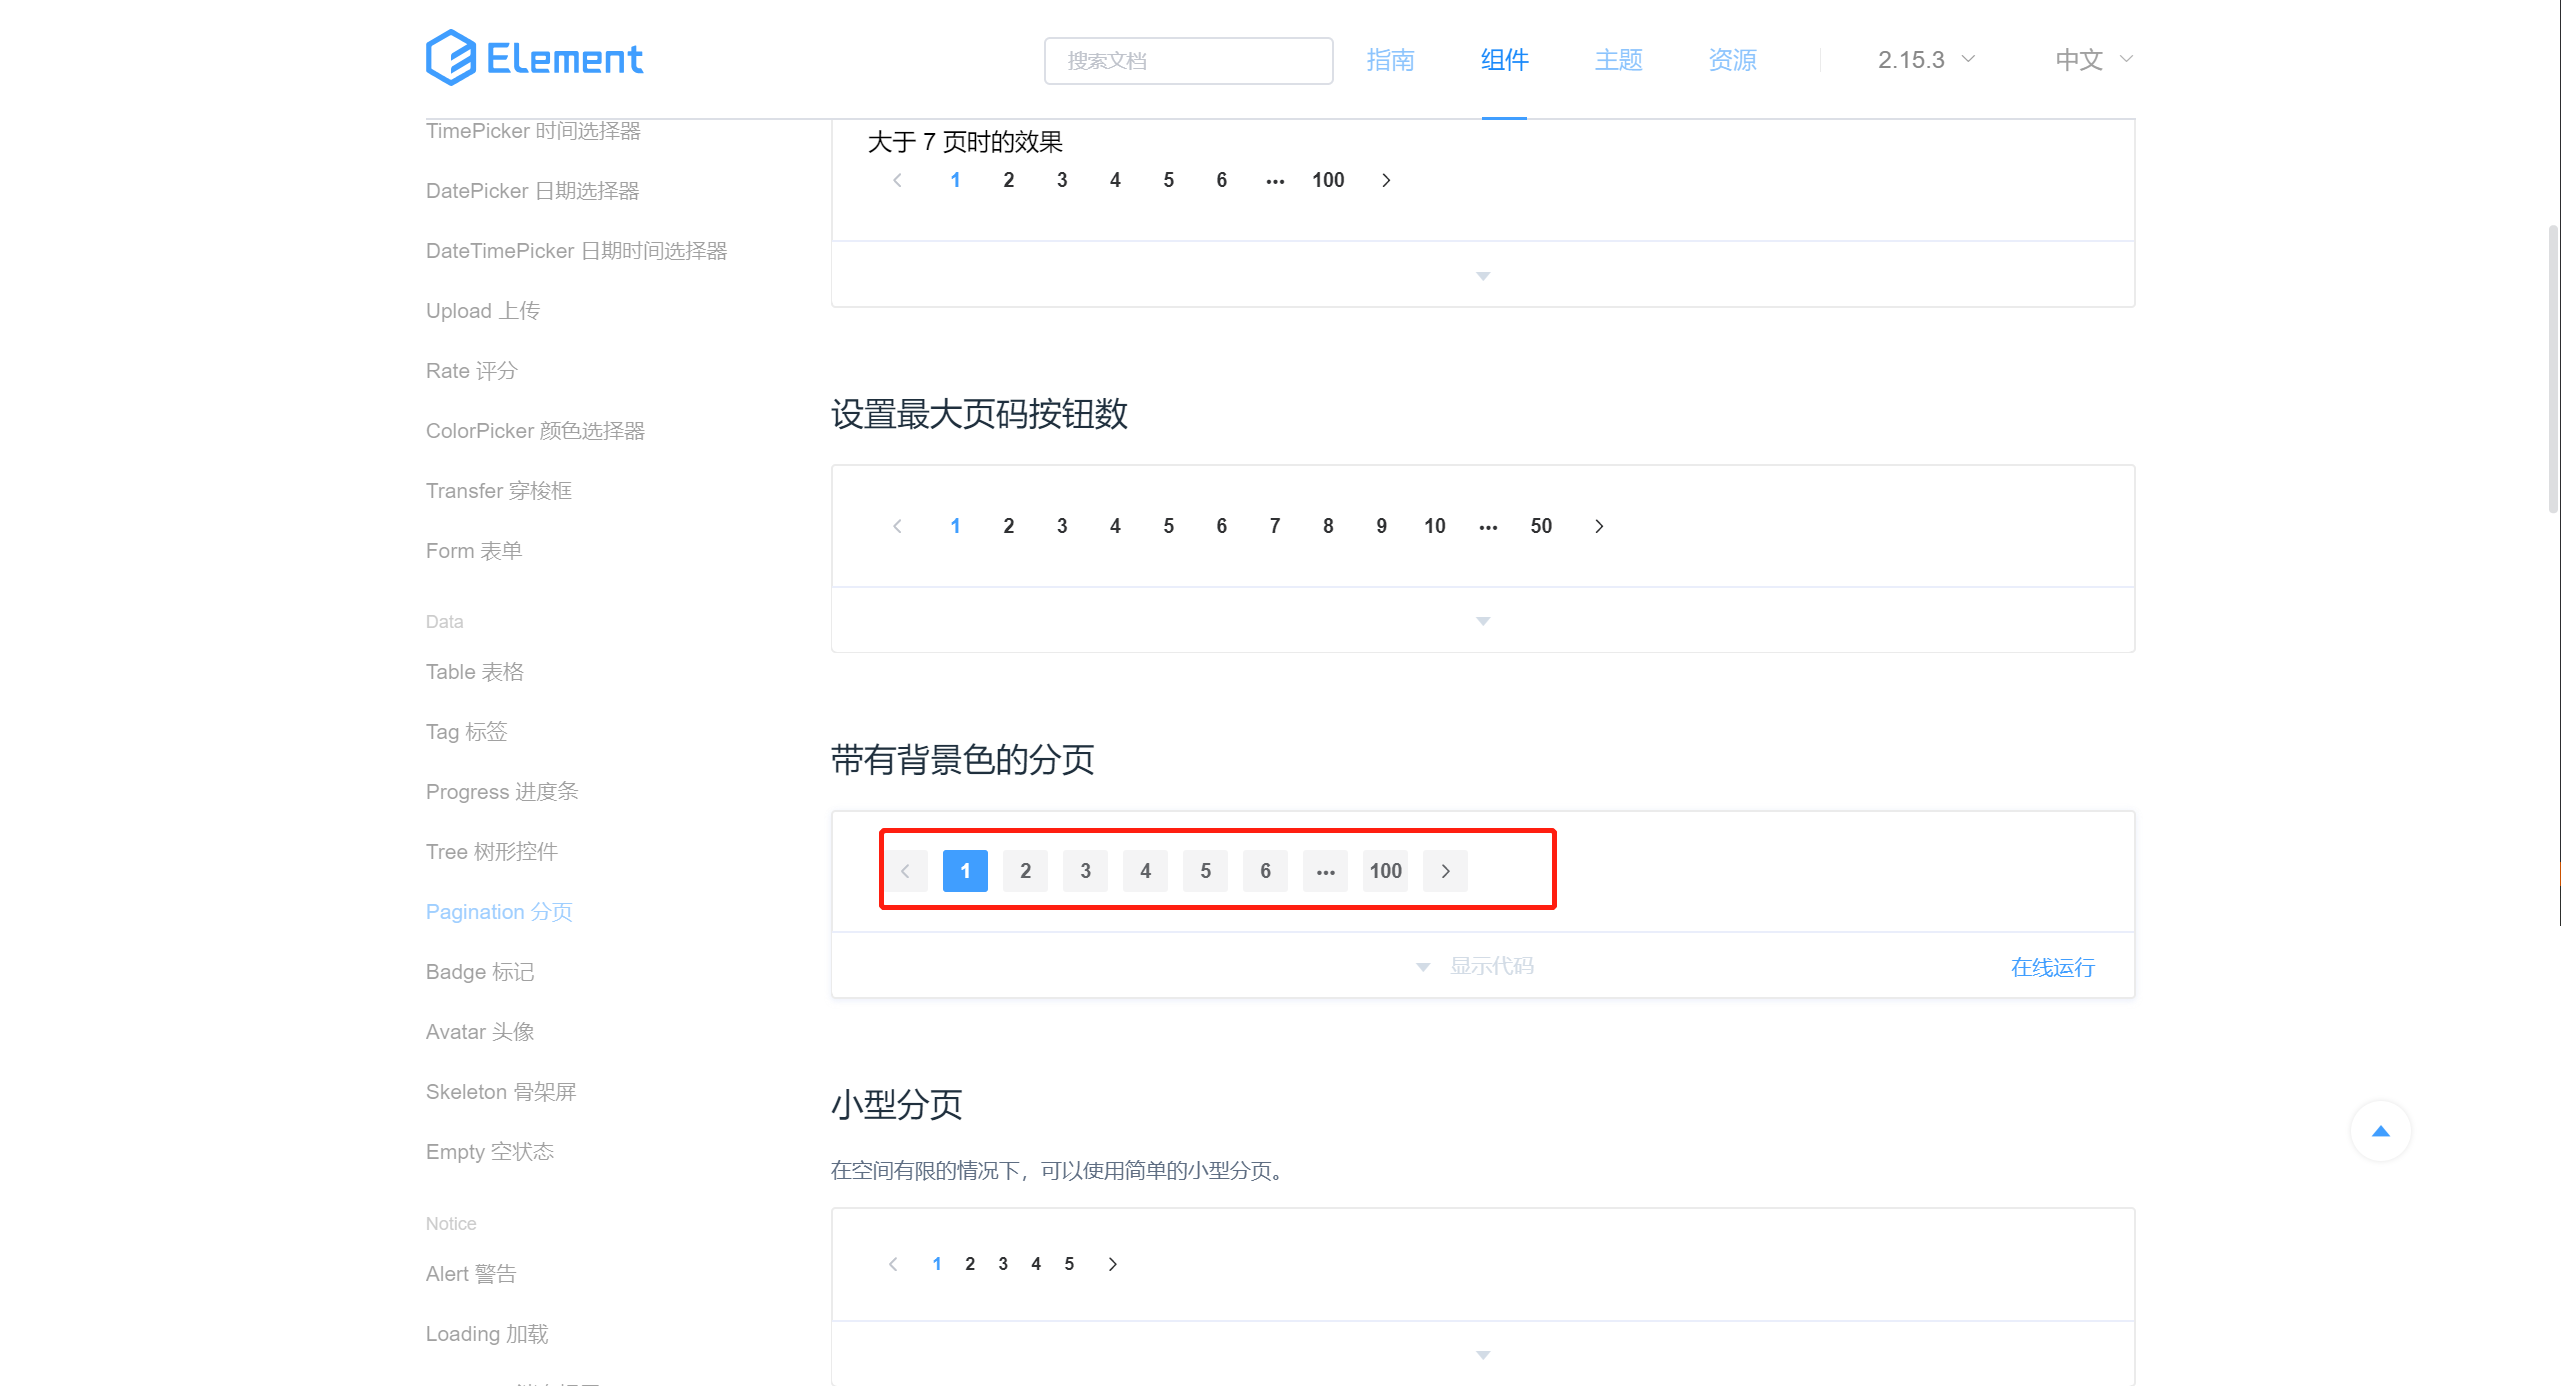Click page 3 in the small pagination
This screenshot has height=1386, width=2561.
click(1003, 1264)
